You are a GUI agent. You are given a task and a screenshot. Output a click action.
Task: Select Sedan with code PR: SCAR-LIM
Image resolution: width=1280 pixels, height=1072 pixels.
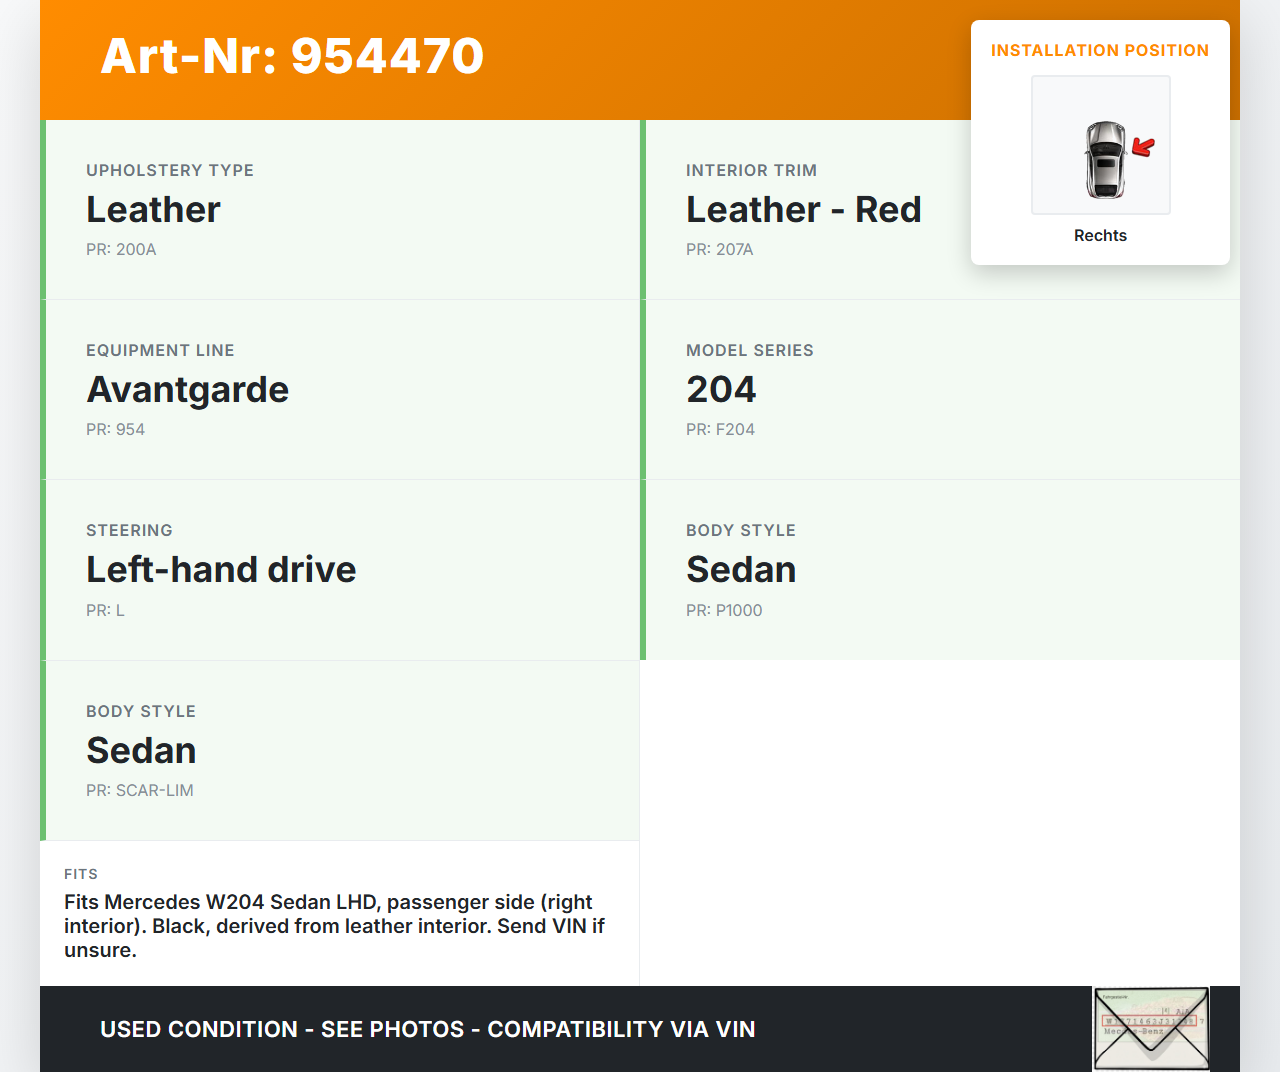point(141,750)
